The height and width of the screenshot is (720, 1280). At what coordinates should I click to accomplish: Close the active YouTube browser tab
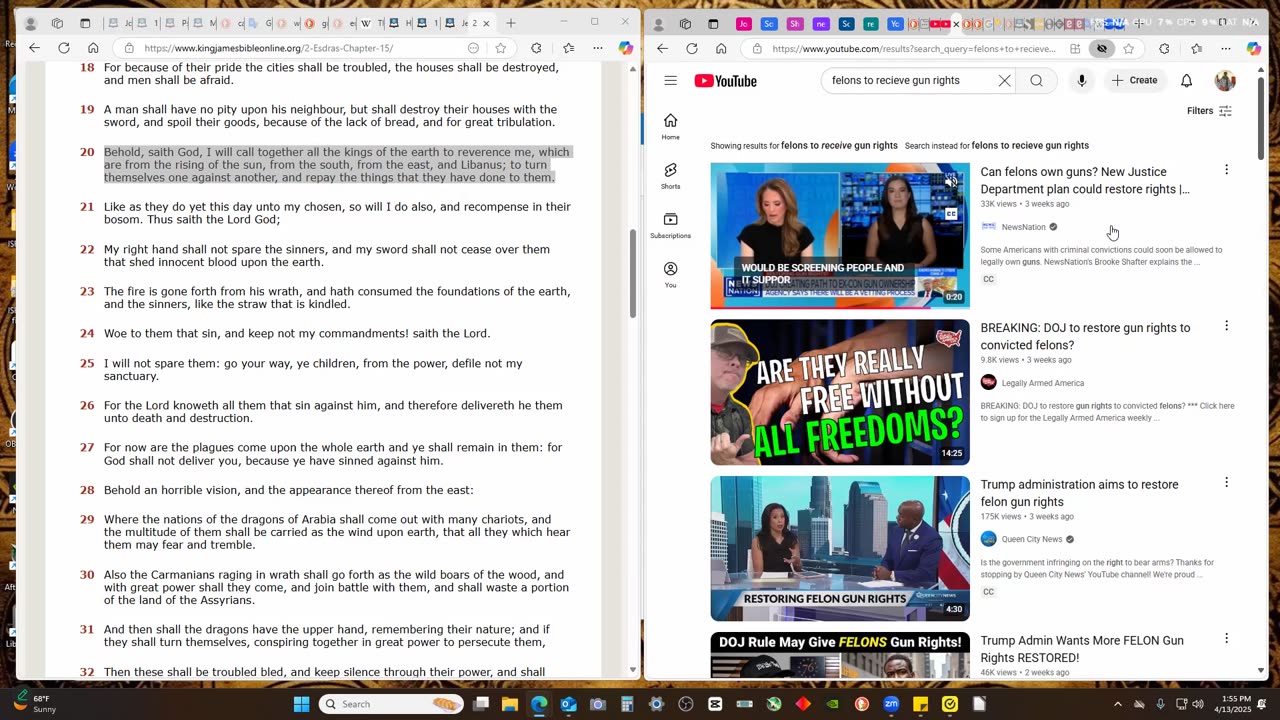point(956,23)
